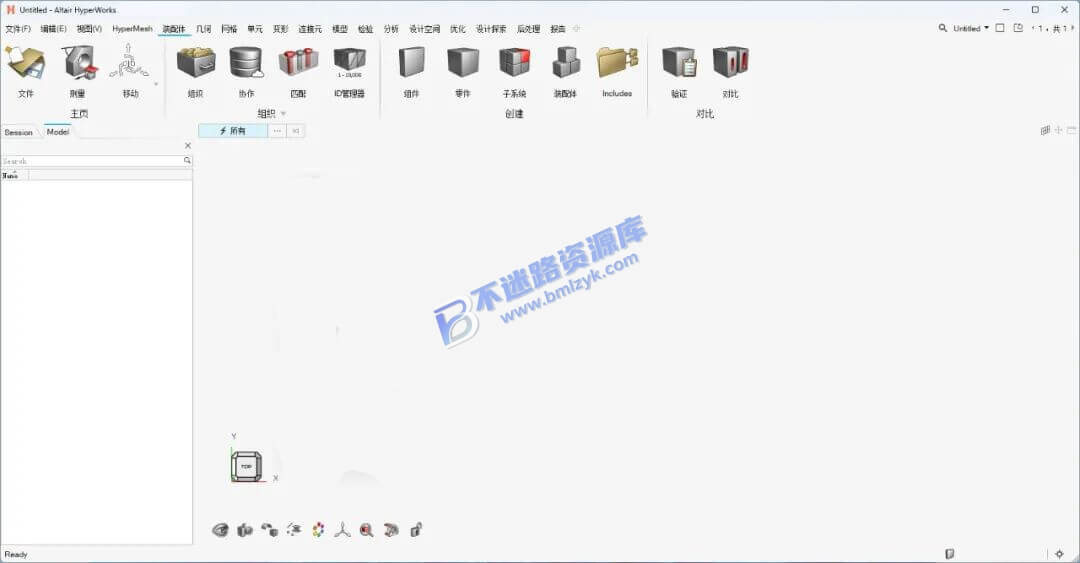Image resolution: width=1080 pixels, height=563 pixels.
Task: Click the eye visibility icon in view toolbar
Action: pyautogui.click(x=220, y=530)
